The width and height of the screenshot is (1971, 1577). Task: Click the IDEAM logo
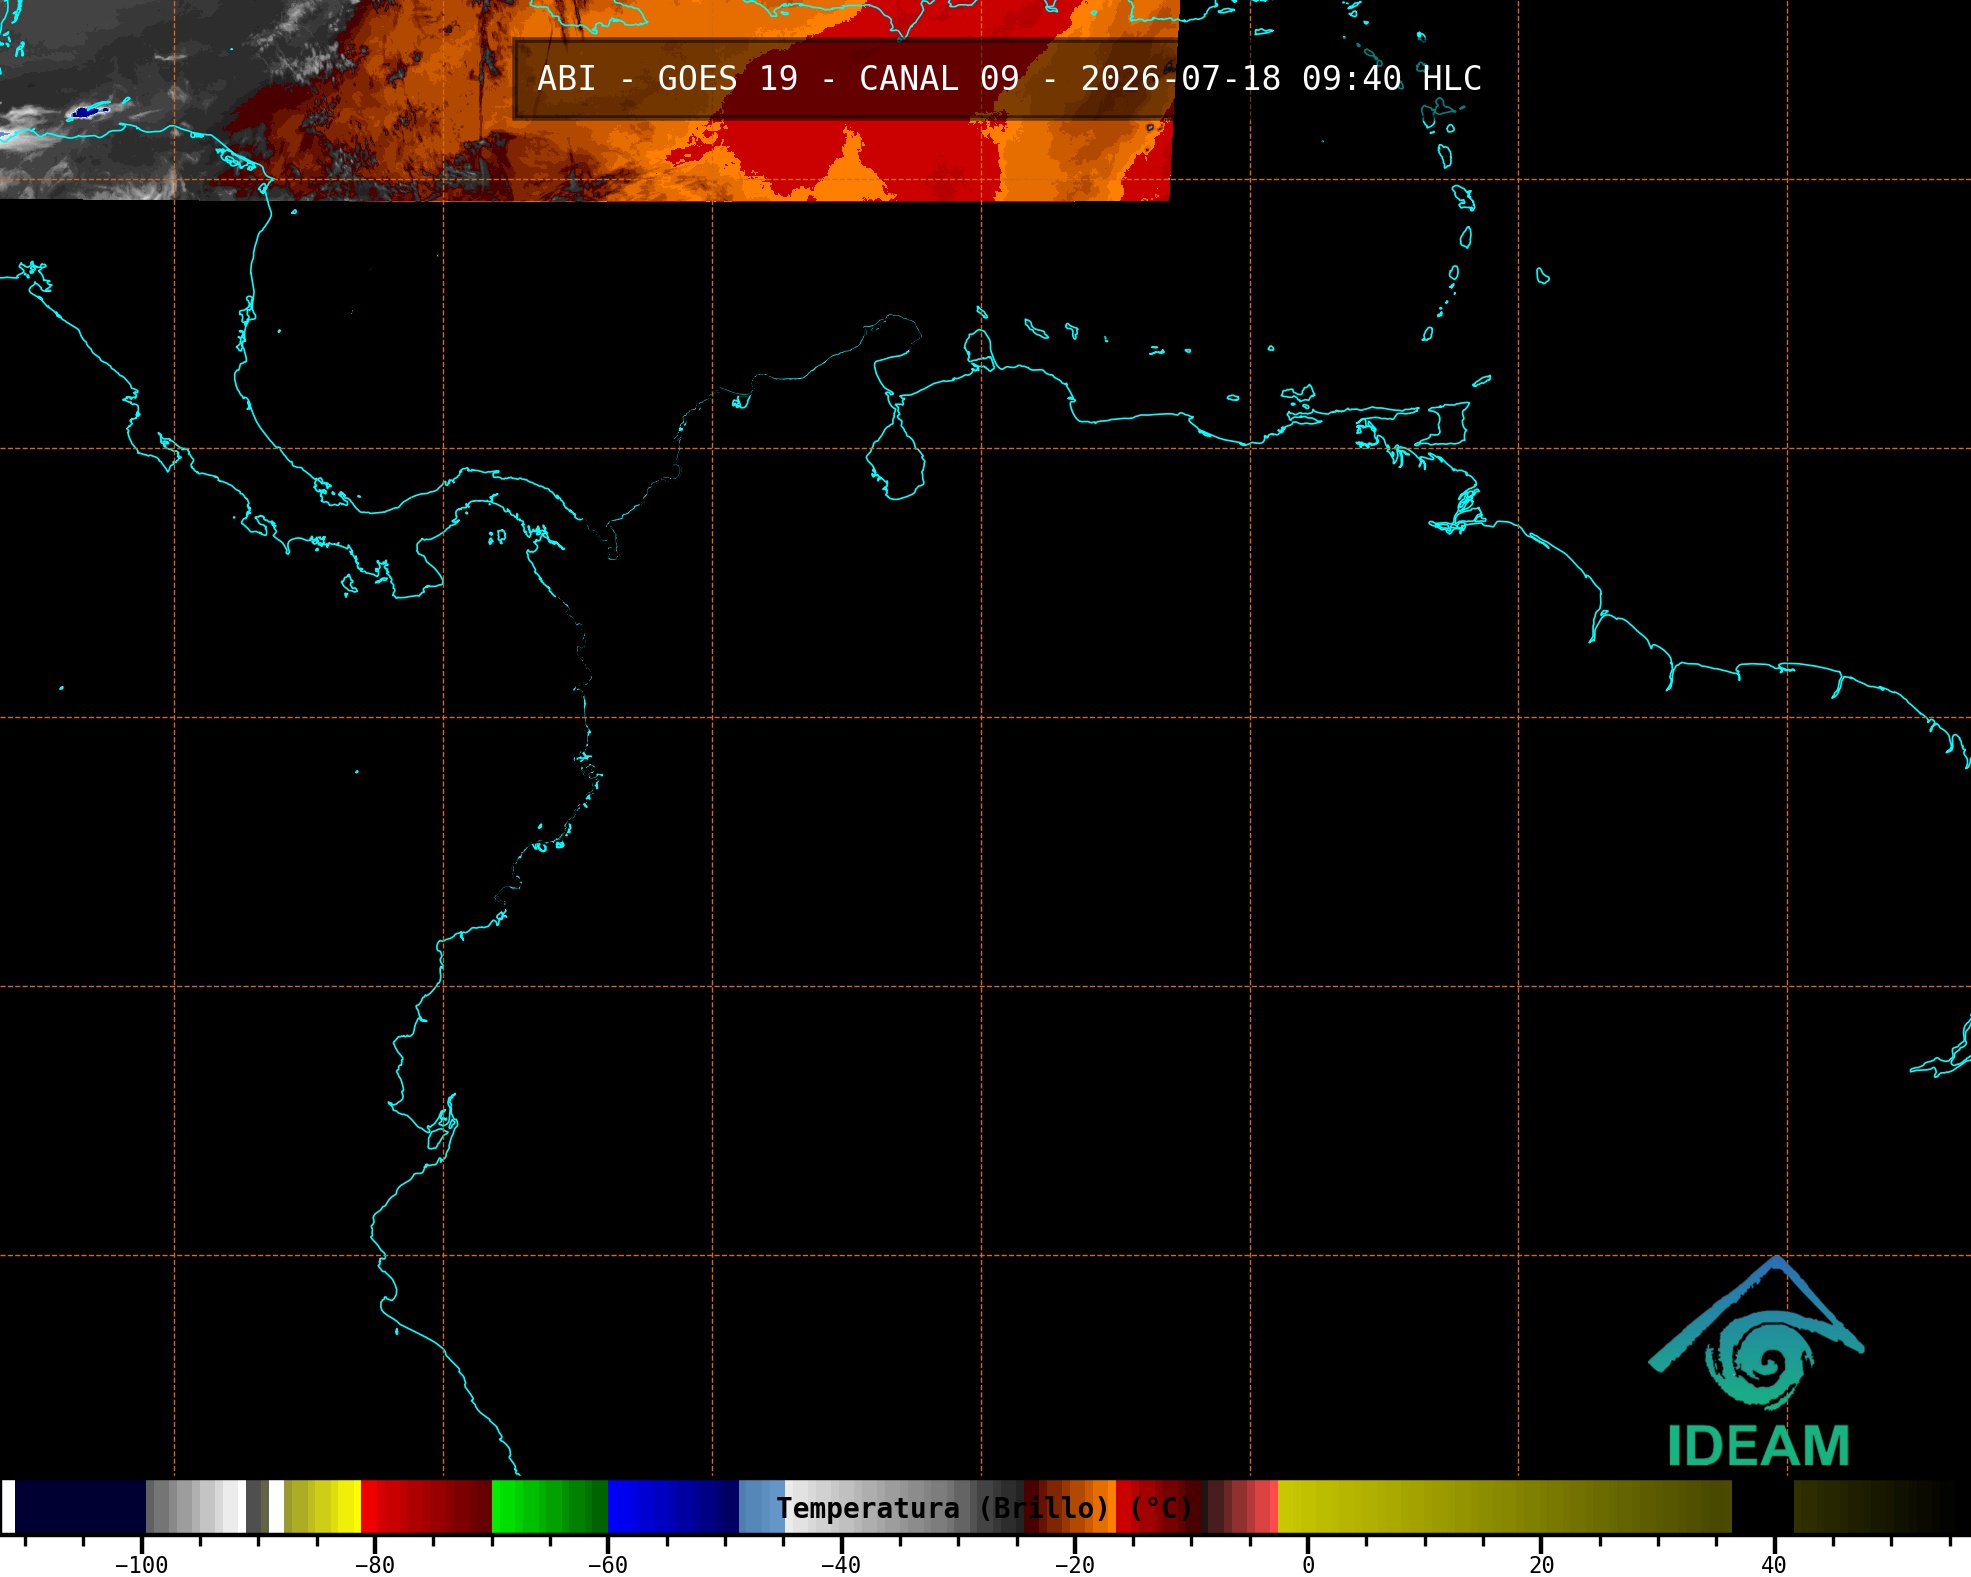1757,1362
